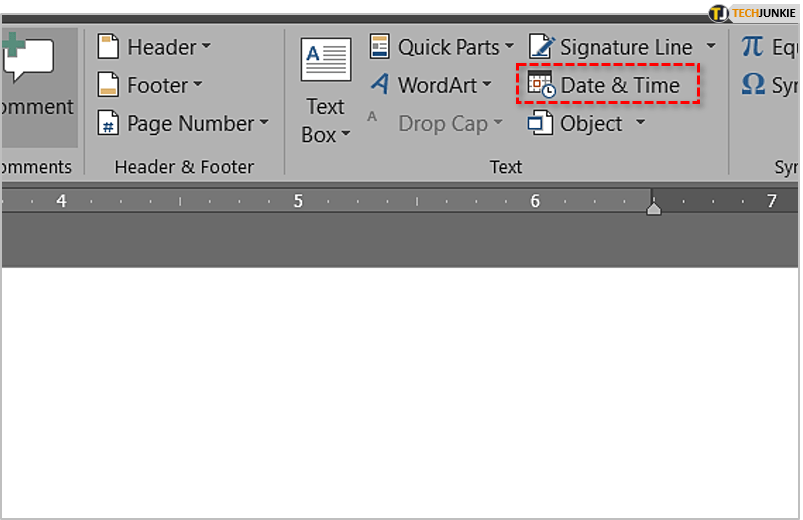Open the dropdown arrow next to Object
The image size is (803, 520).
point(640,124)
